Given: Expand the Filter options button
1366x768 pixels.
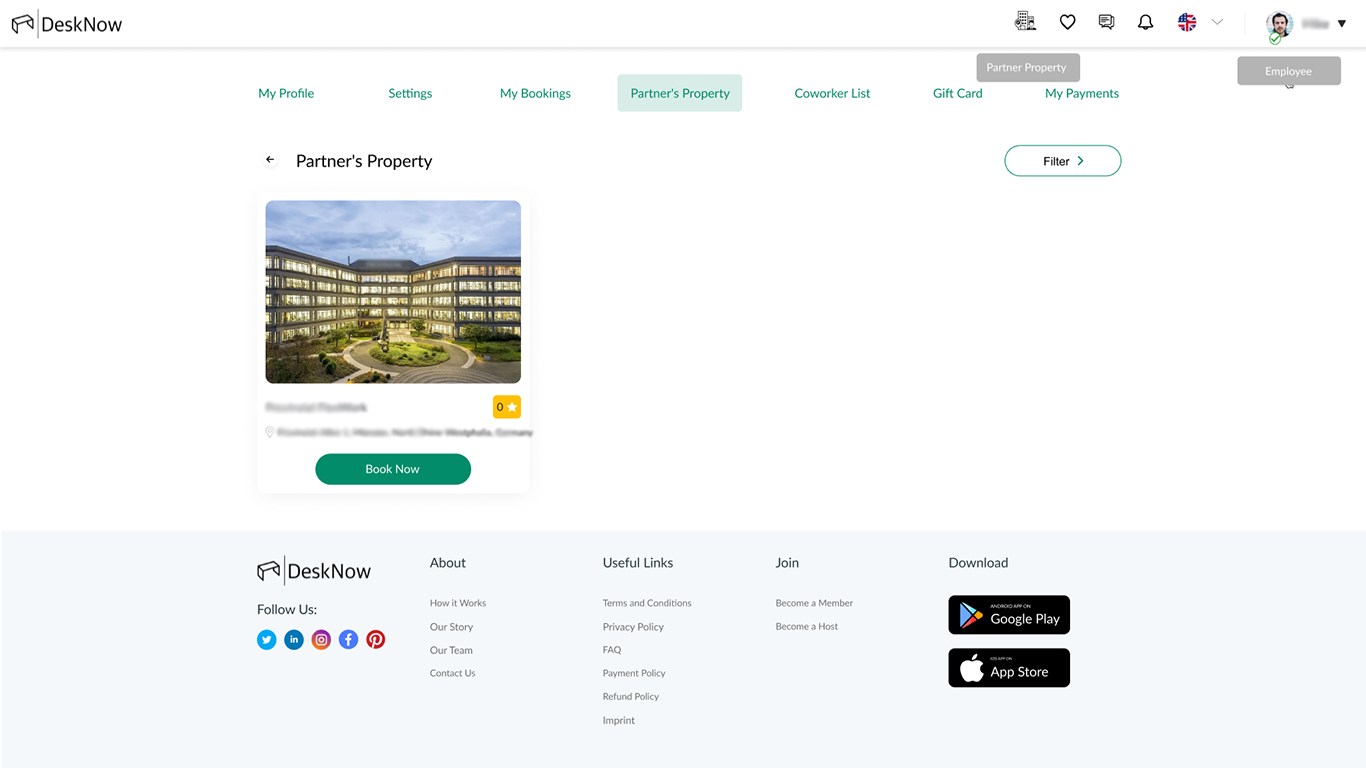Looking at the screenshot, I should coord(1063,161).
